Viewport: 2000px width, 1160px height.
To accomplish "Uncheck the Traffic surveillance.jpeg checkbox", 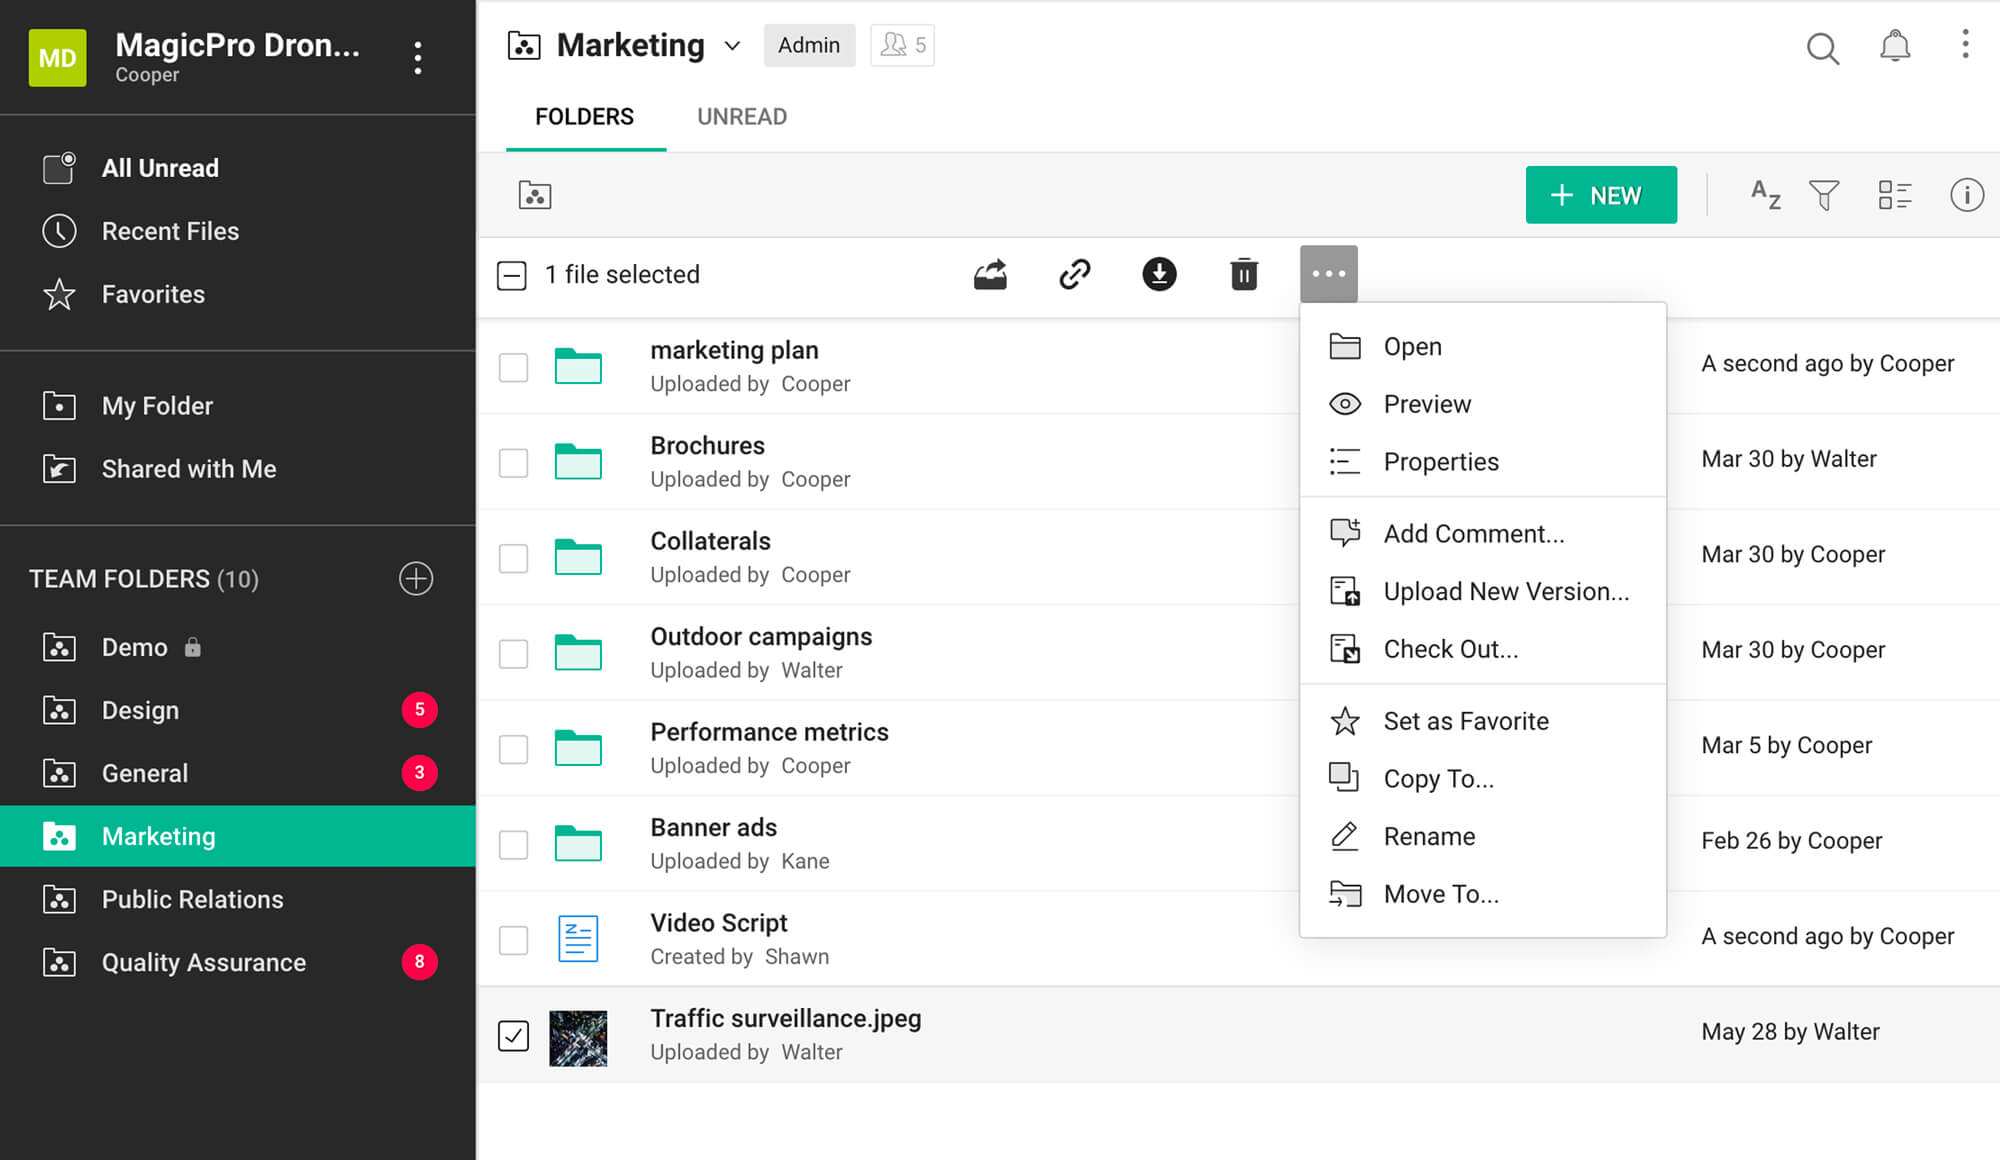I will (x=513, y=1035).
